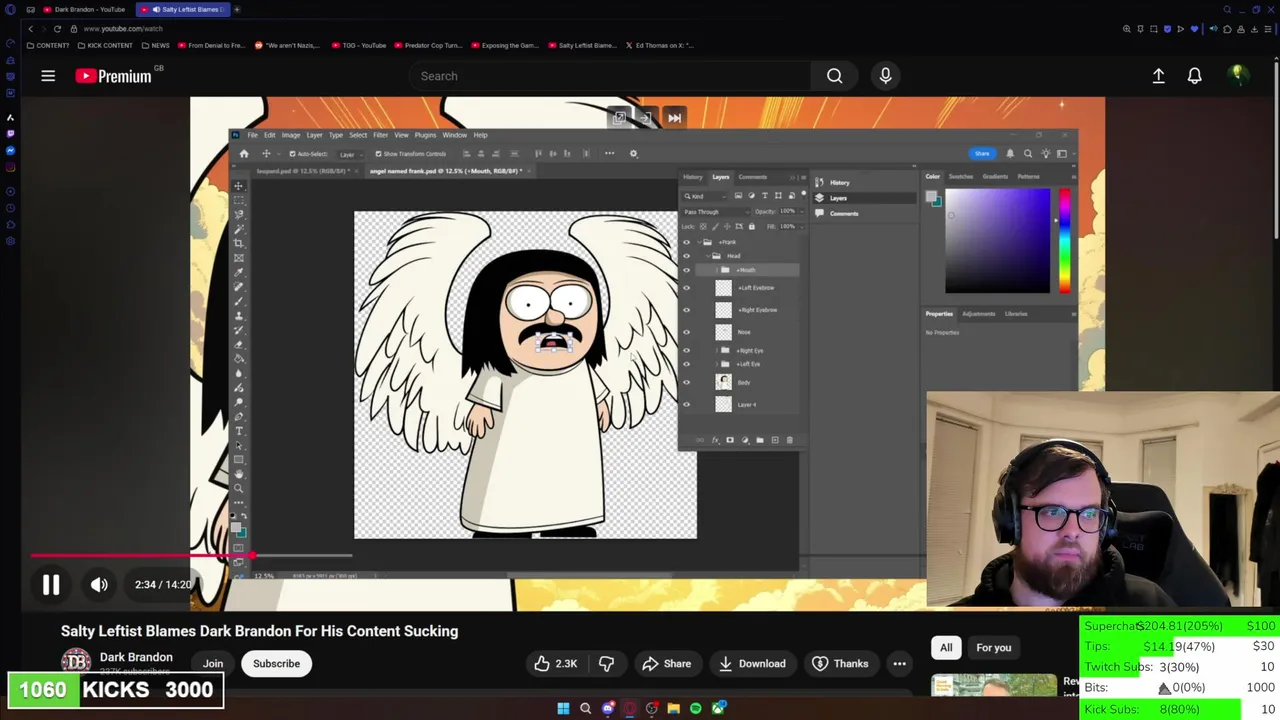Viewport: 1280px width, 720px height.
Task: Toggle the Auto-Select checkbox
Action: [x=292, y=154]
